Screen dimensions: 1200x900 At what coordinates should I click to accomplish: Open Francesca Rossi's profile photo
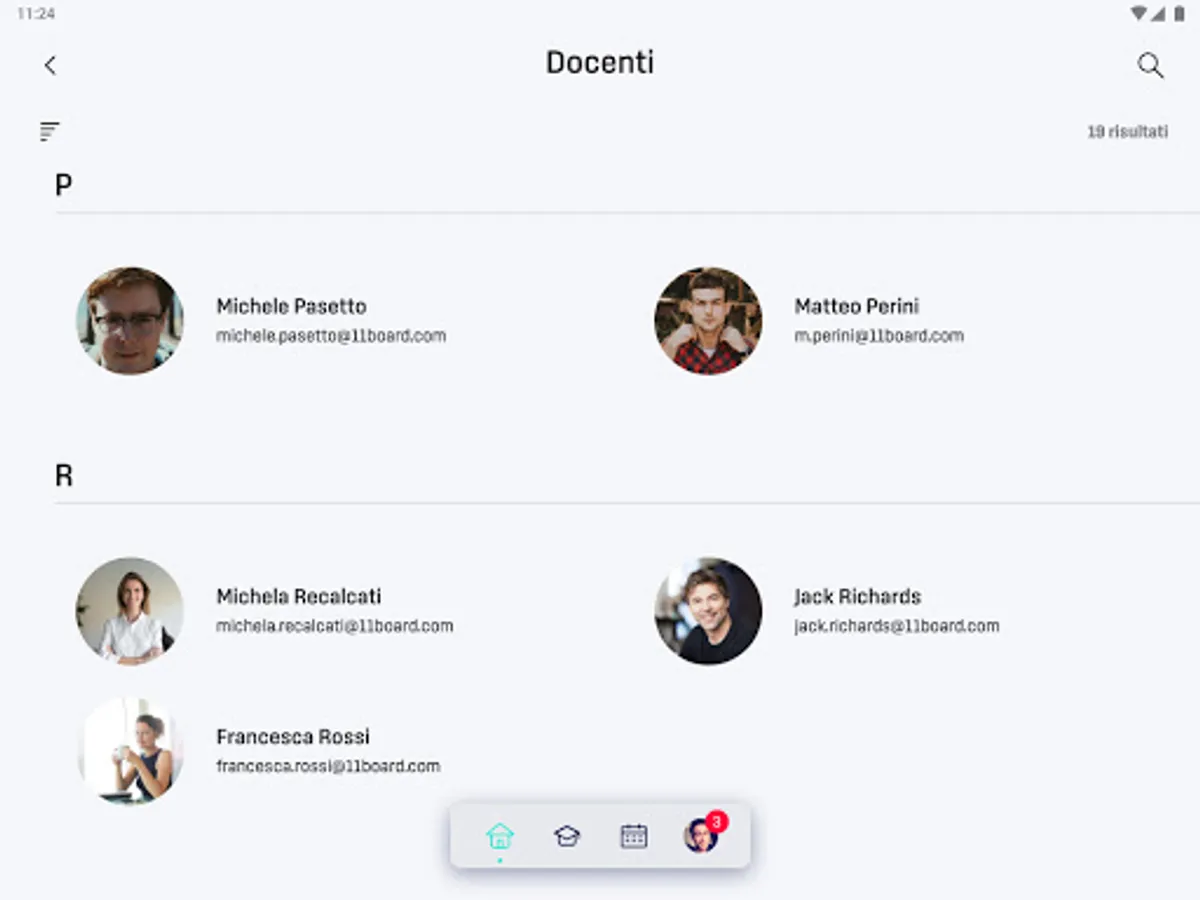(x=130, y=751)
